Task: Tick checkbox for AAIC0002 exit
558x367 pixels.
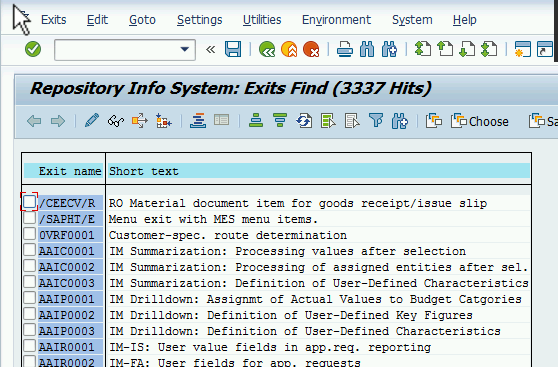Action: click(x=29, y=266)
